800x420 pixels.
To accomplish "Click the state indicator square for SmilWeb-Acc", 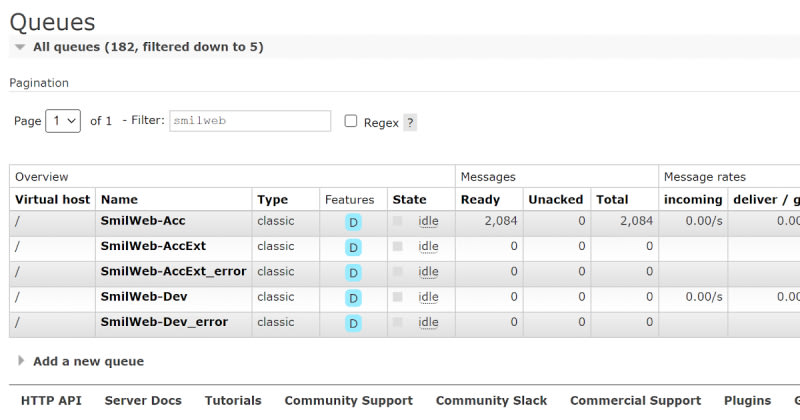I will 398,221.
